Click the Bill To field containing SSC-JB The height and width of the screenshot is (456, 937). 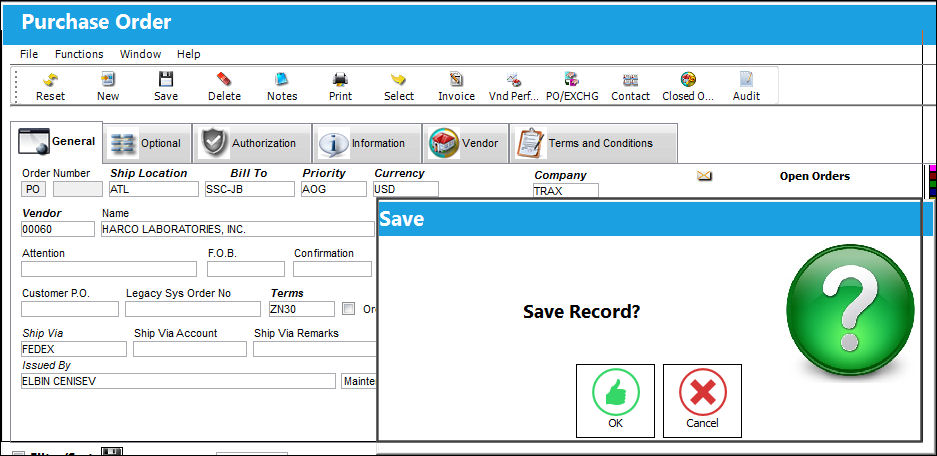[249, 189]
